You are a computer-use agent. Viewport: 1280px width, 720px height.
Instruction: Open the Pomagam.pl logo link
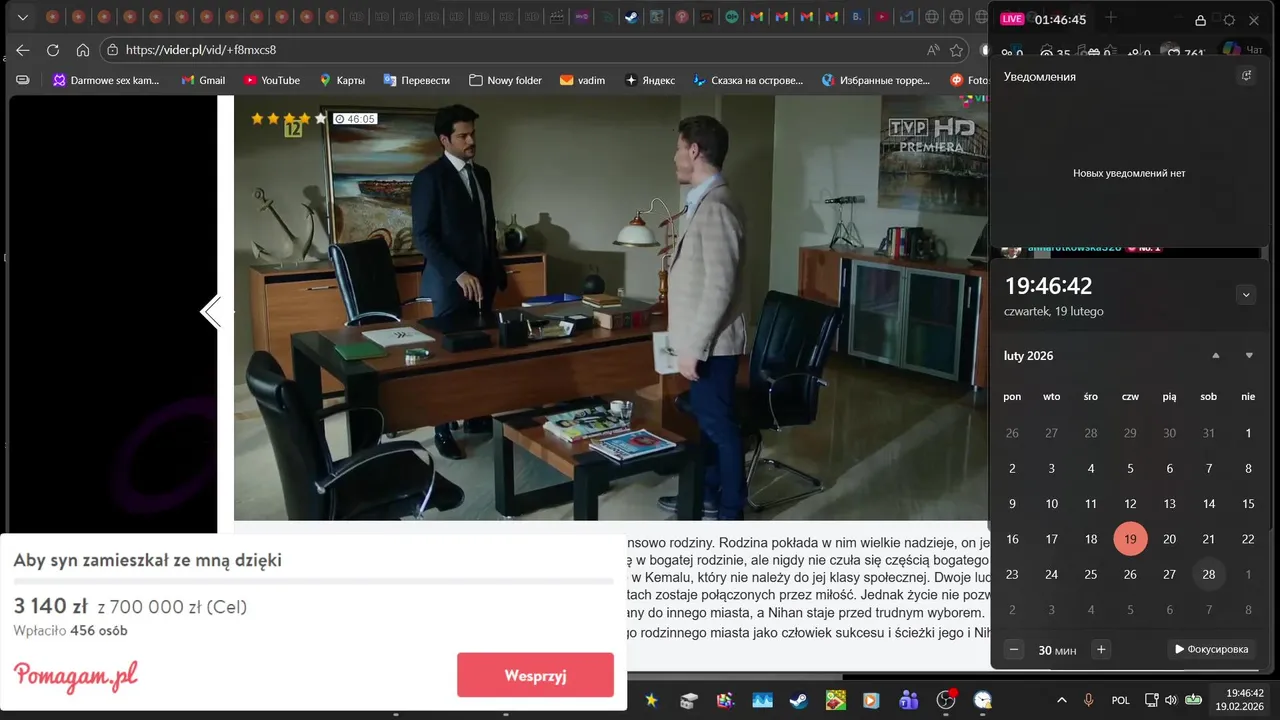[x=76, y=676]
